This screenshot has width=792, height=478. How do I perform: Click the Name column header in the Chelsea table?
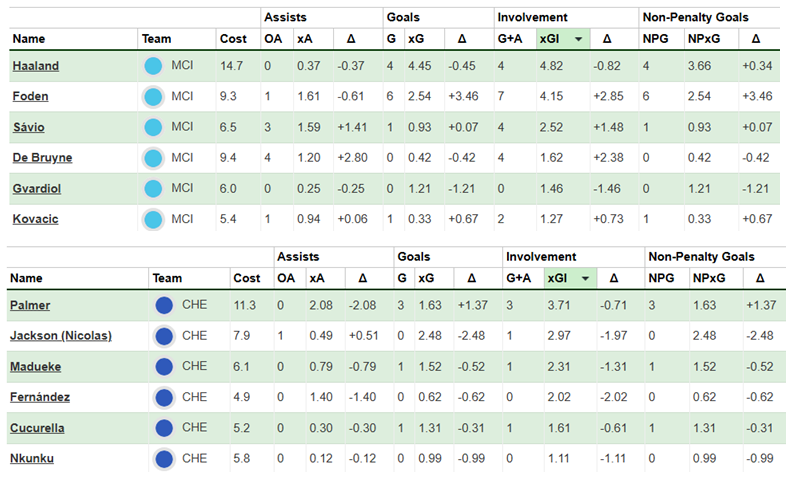point(27,278)
